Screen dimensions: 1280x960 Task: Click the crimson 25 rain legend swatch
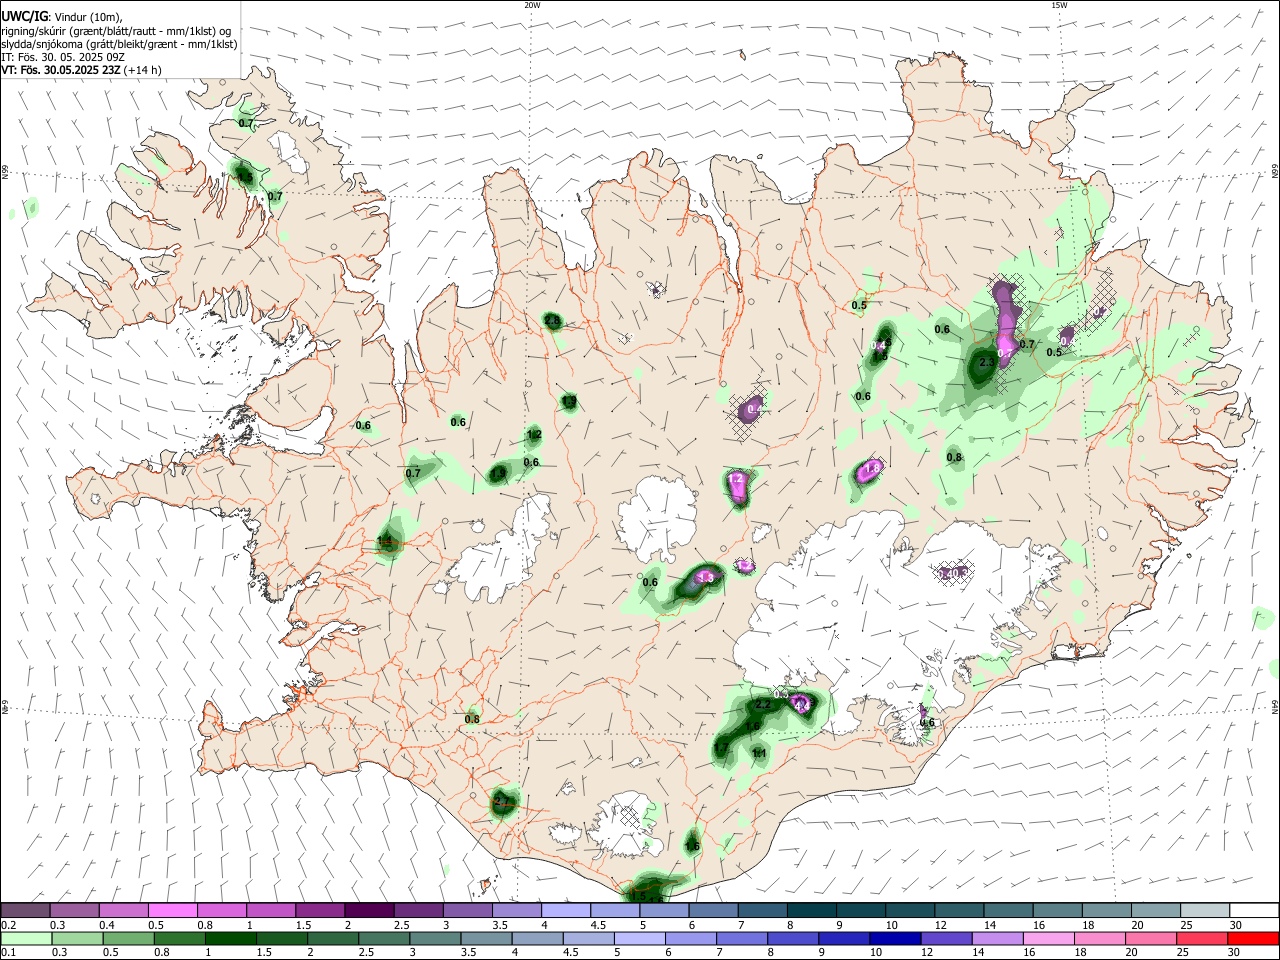pyautogui.click(x=1203, y=938)
